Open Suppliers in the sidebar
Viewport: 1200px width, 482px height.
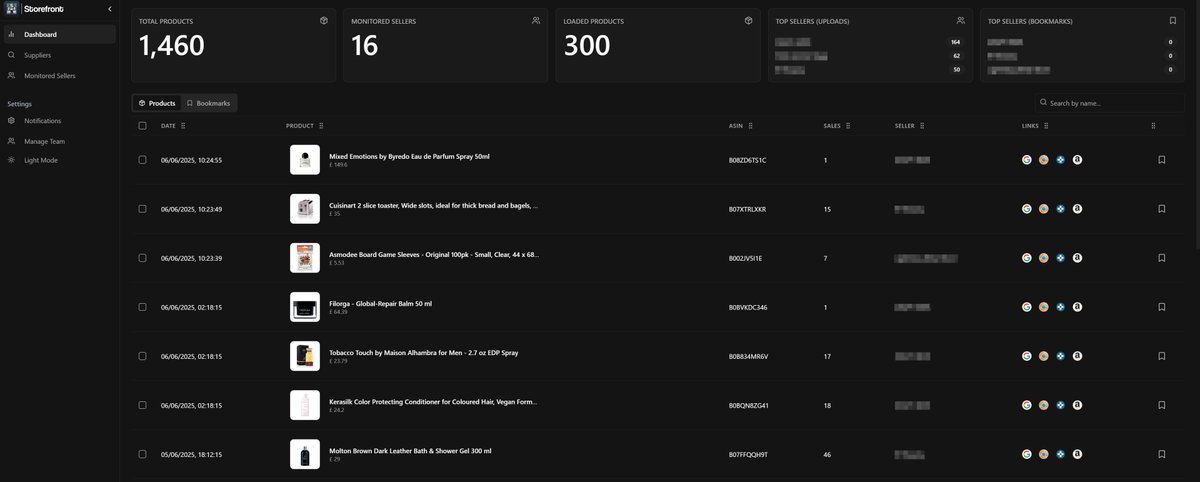pyautogui.click(x=59, y=55)
